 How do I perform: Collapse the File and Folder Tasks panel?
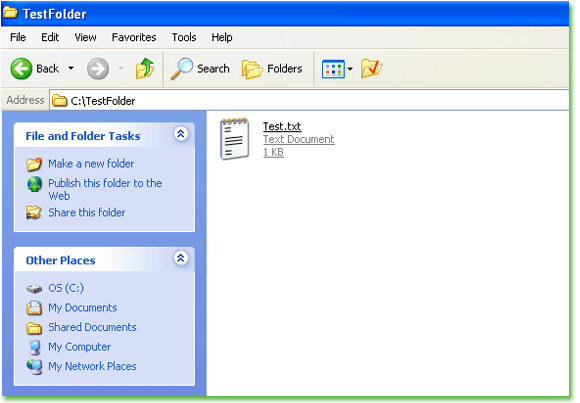pyautogui.click(x=181, y=134)
